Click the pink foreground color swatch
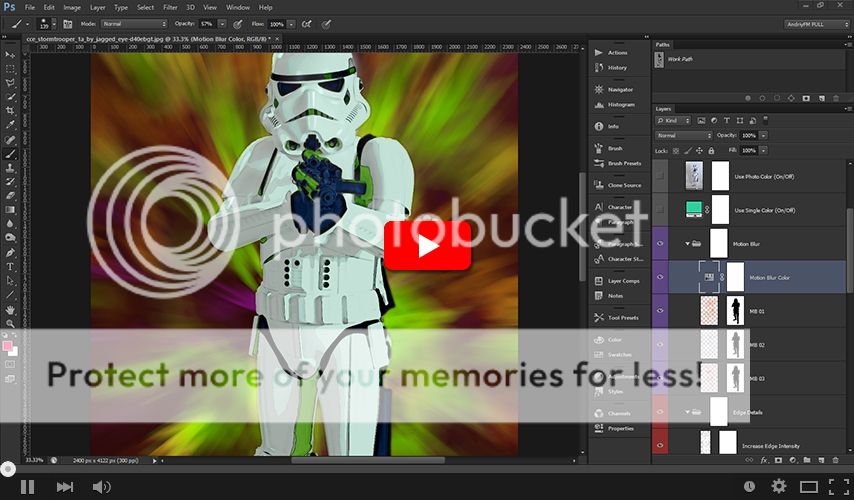 pos(8,346)
